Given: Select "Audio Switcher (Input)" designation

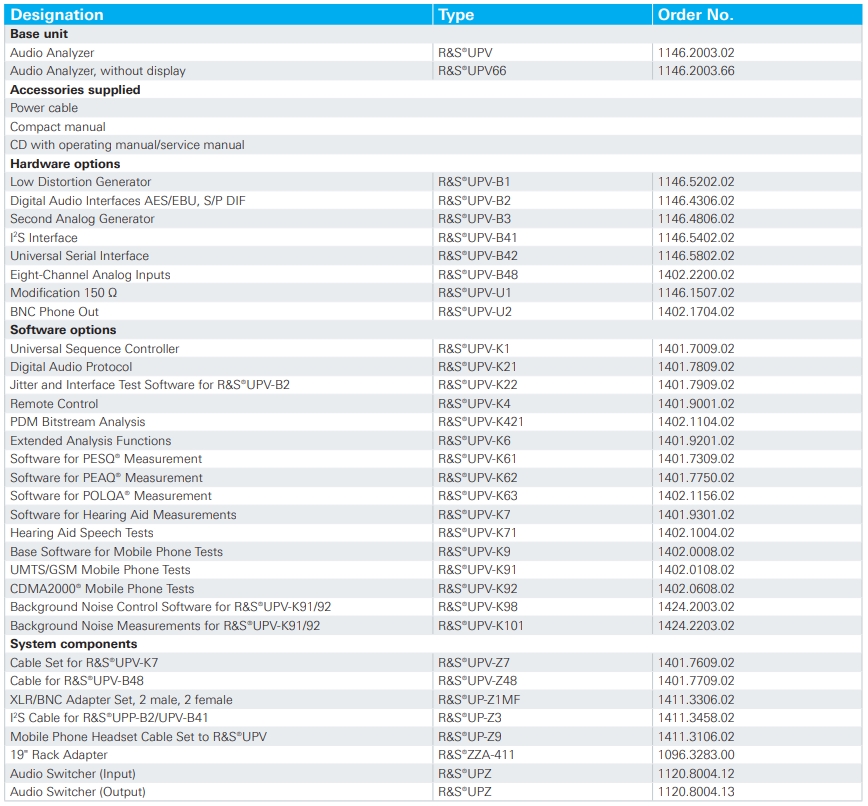Looking at the screenshot, I should [x=73, y=774].
